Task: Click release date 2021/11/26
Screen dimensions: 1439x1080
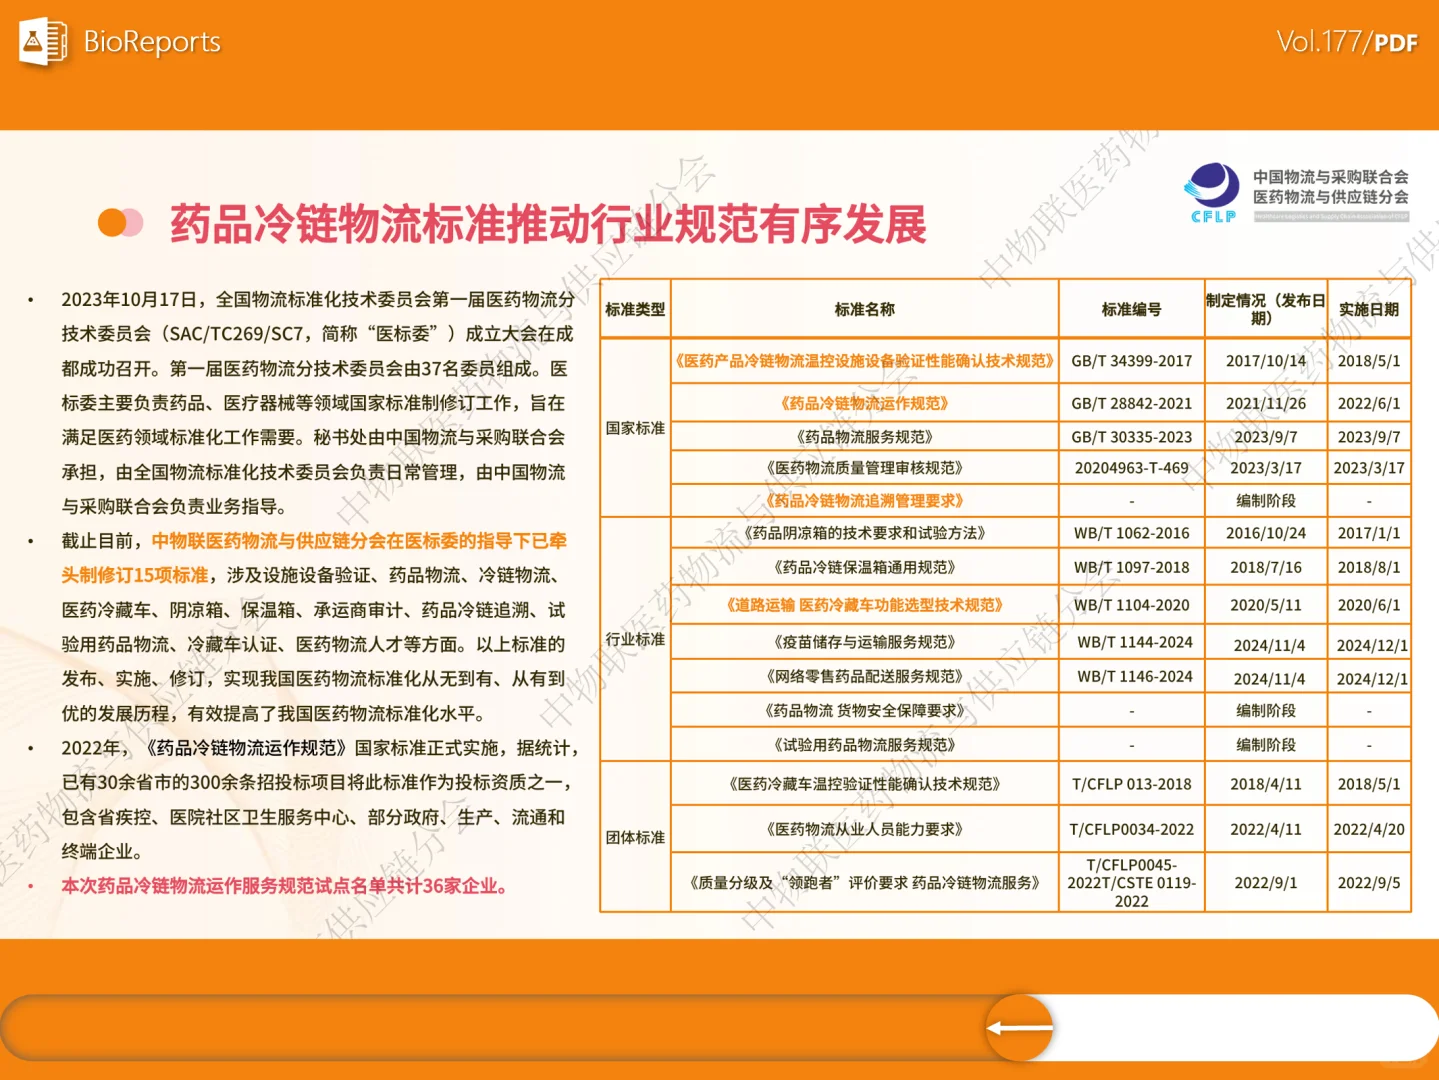Action: pyautogui.click(x=1266, y=404)
